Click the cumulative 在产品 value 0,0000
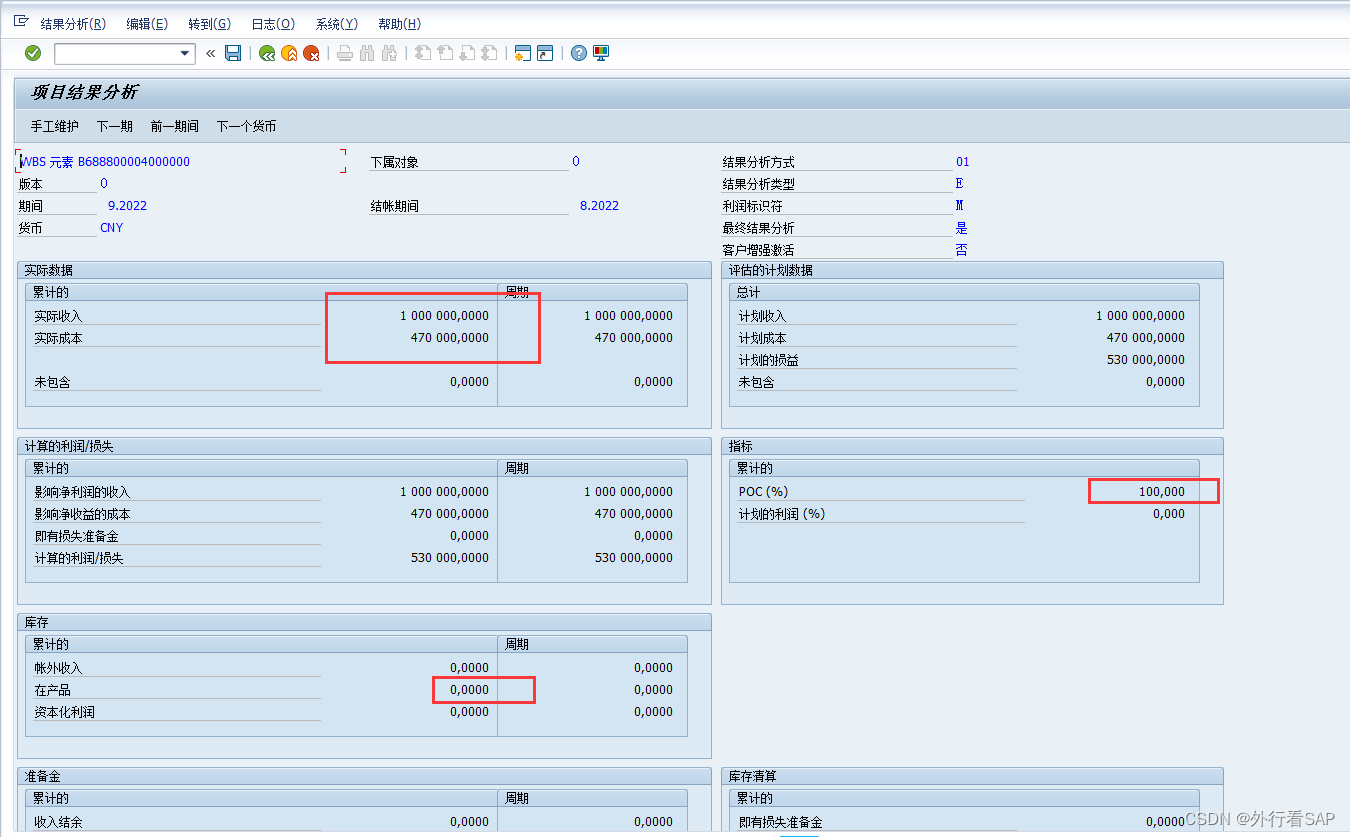 point(469,690)
